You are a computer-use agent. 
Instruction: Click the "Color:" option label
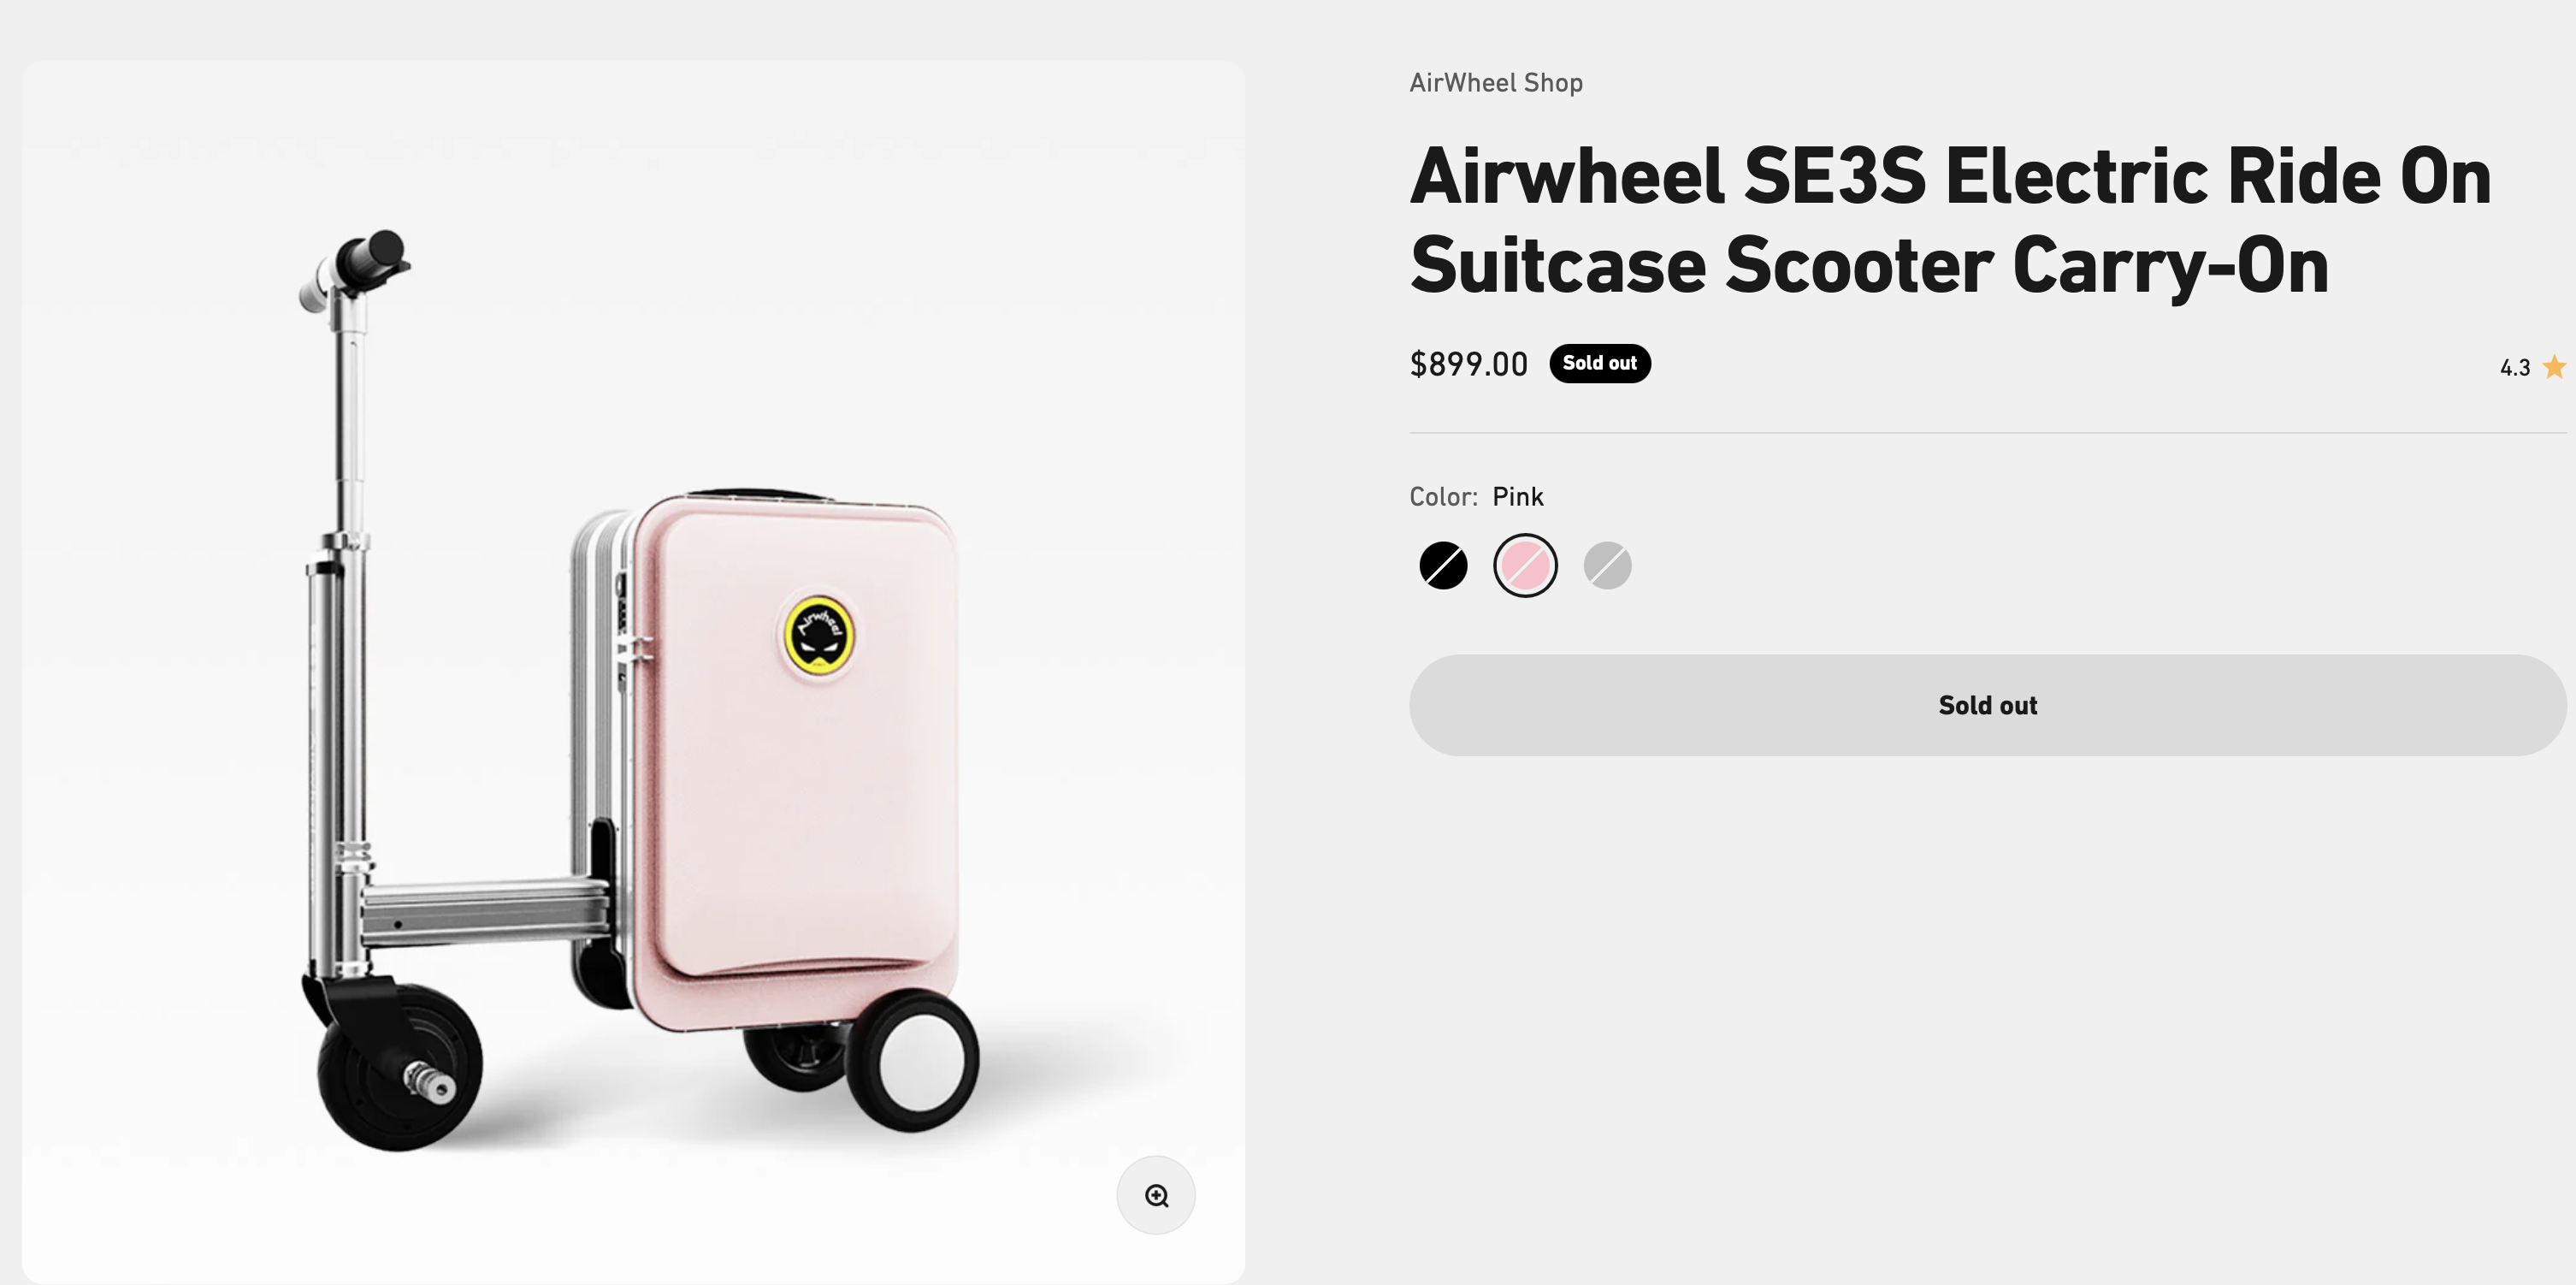(1442, 497)
